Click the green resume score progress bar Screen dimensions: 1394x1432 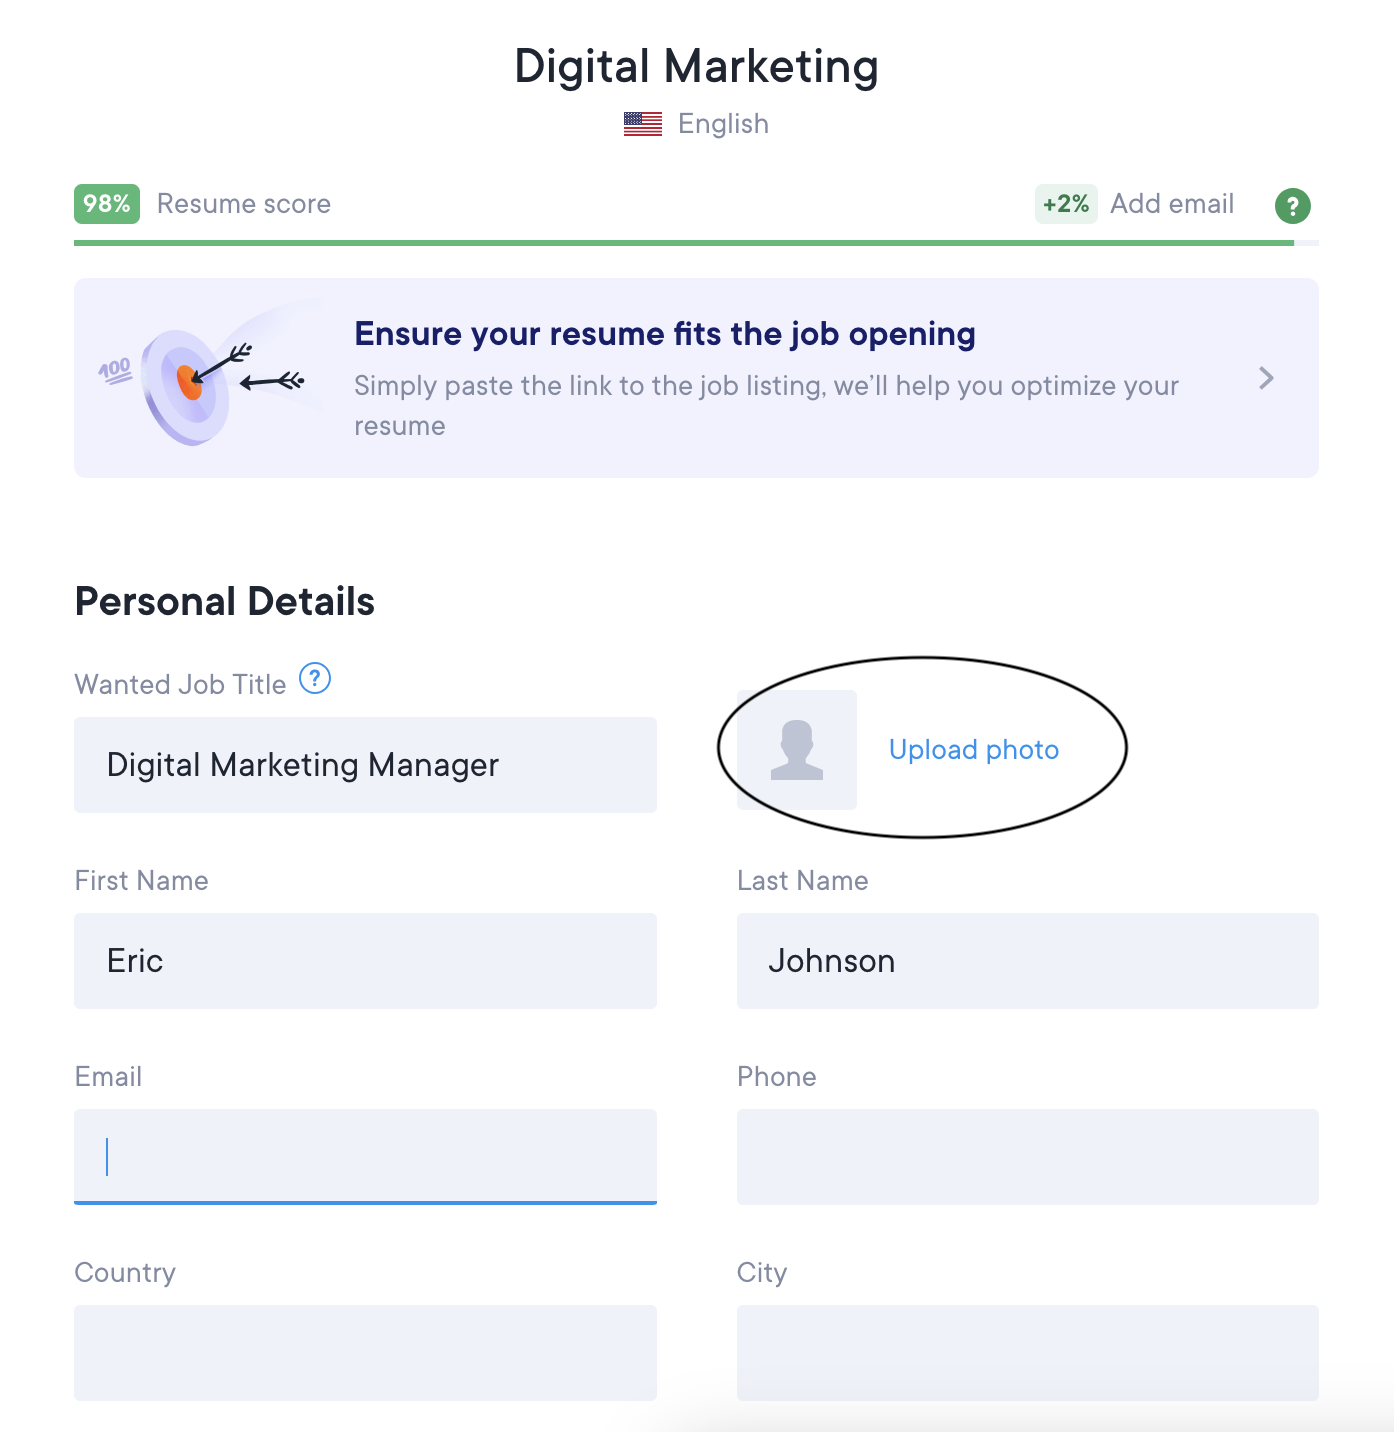(684, 243)
